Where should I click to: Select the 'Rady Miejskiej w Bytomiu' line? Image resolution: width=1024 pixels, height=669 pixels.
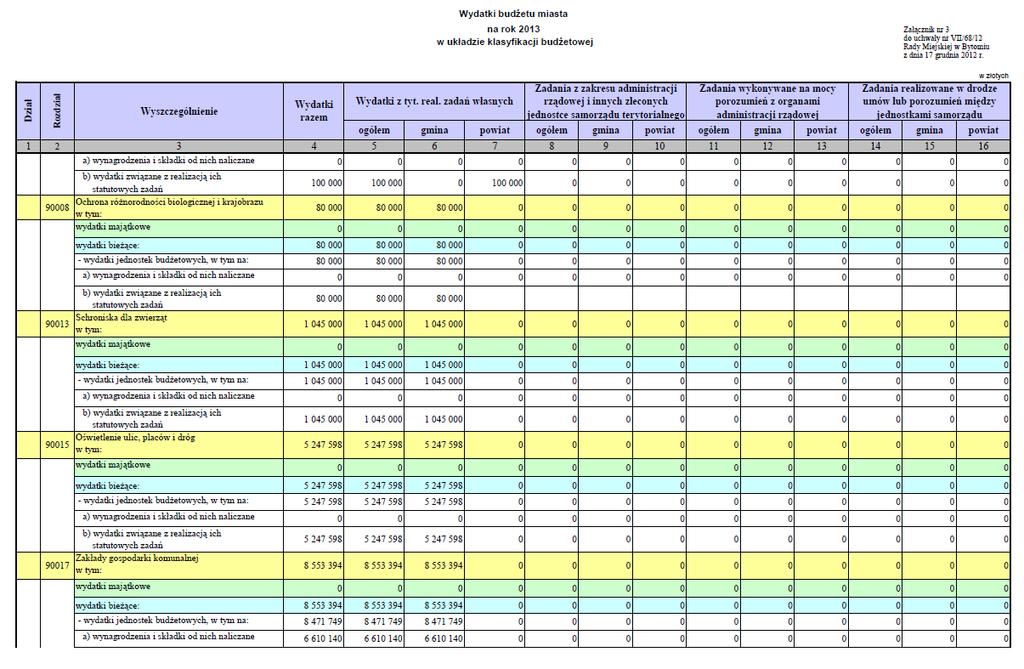pyautogui.click(x=946, y=46)
